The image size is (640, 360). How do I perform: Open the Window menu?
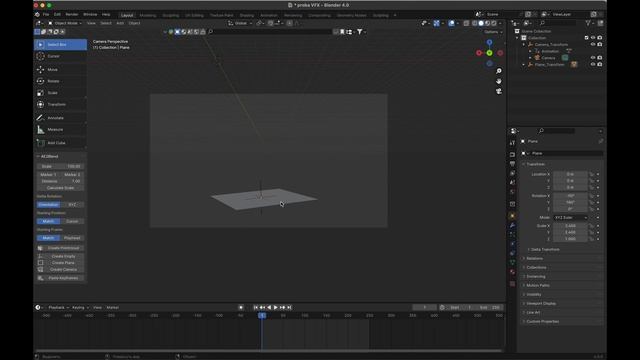[90, 14]
